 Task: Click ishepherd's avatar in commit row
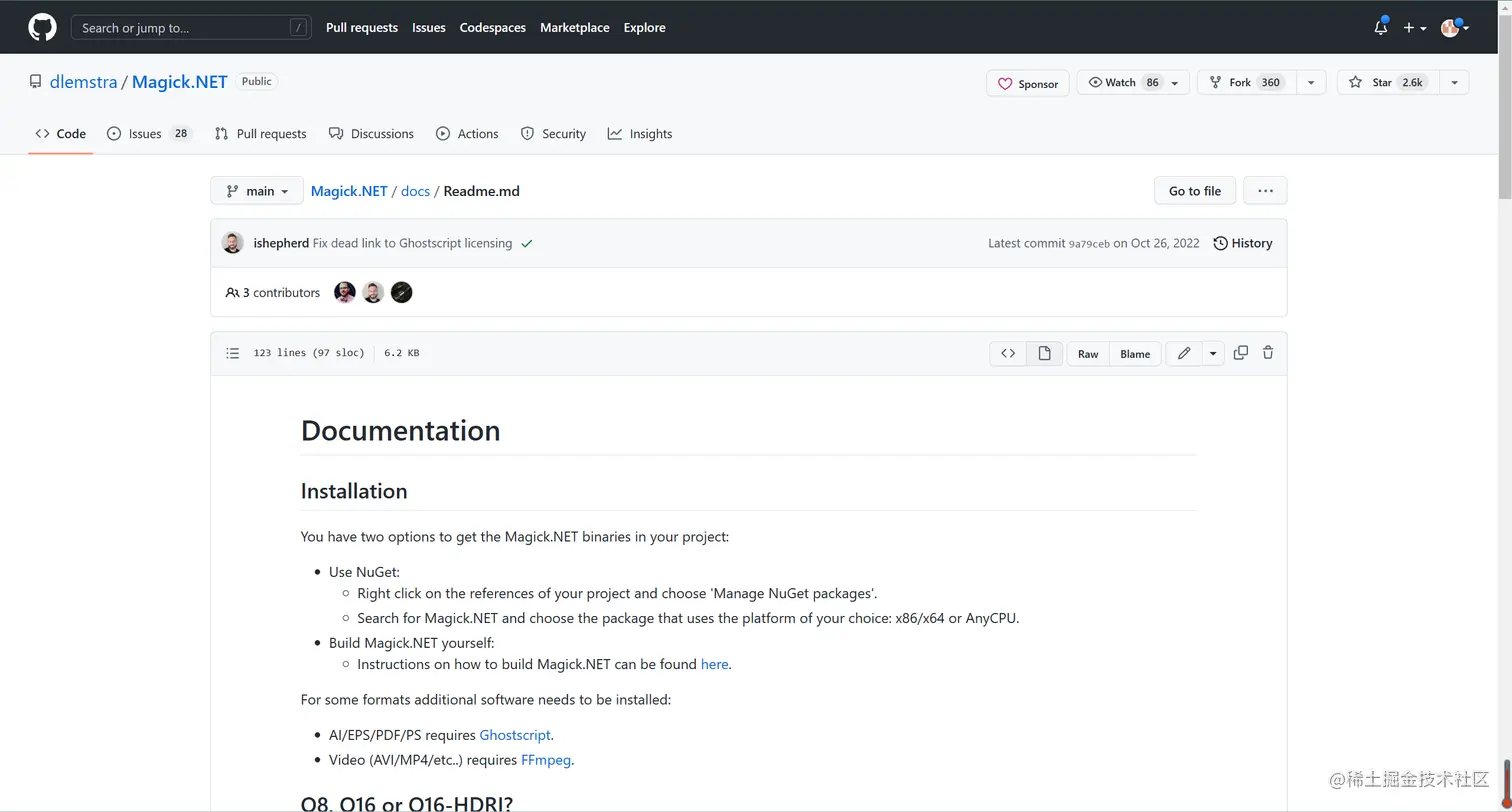232,243
